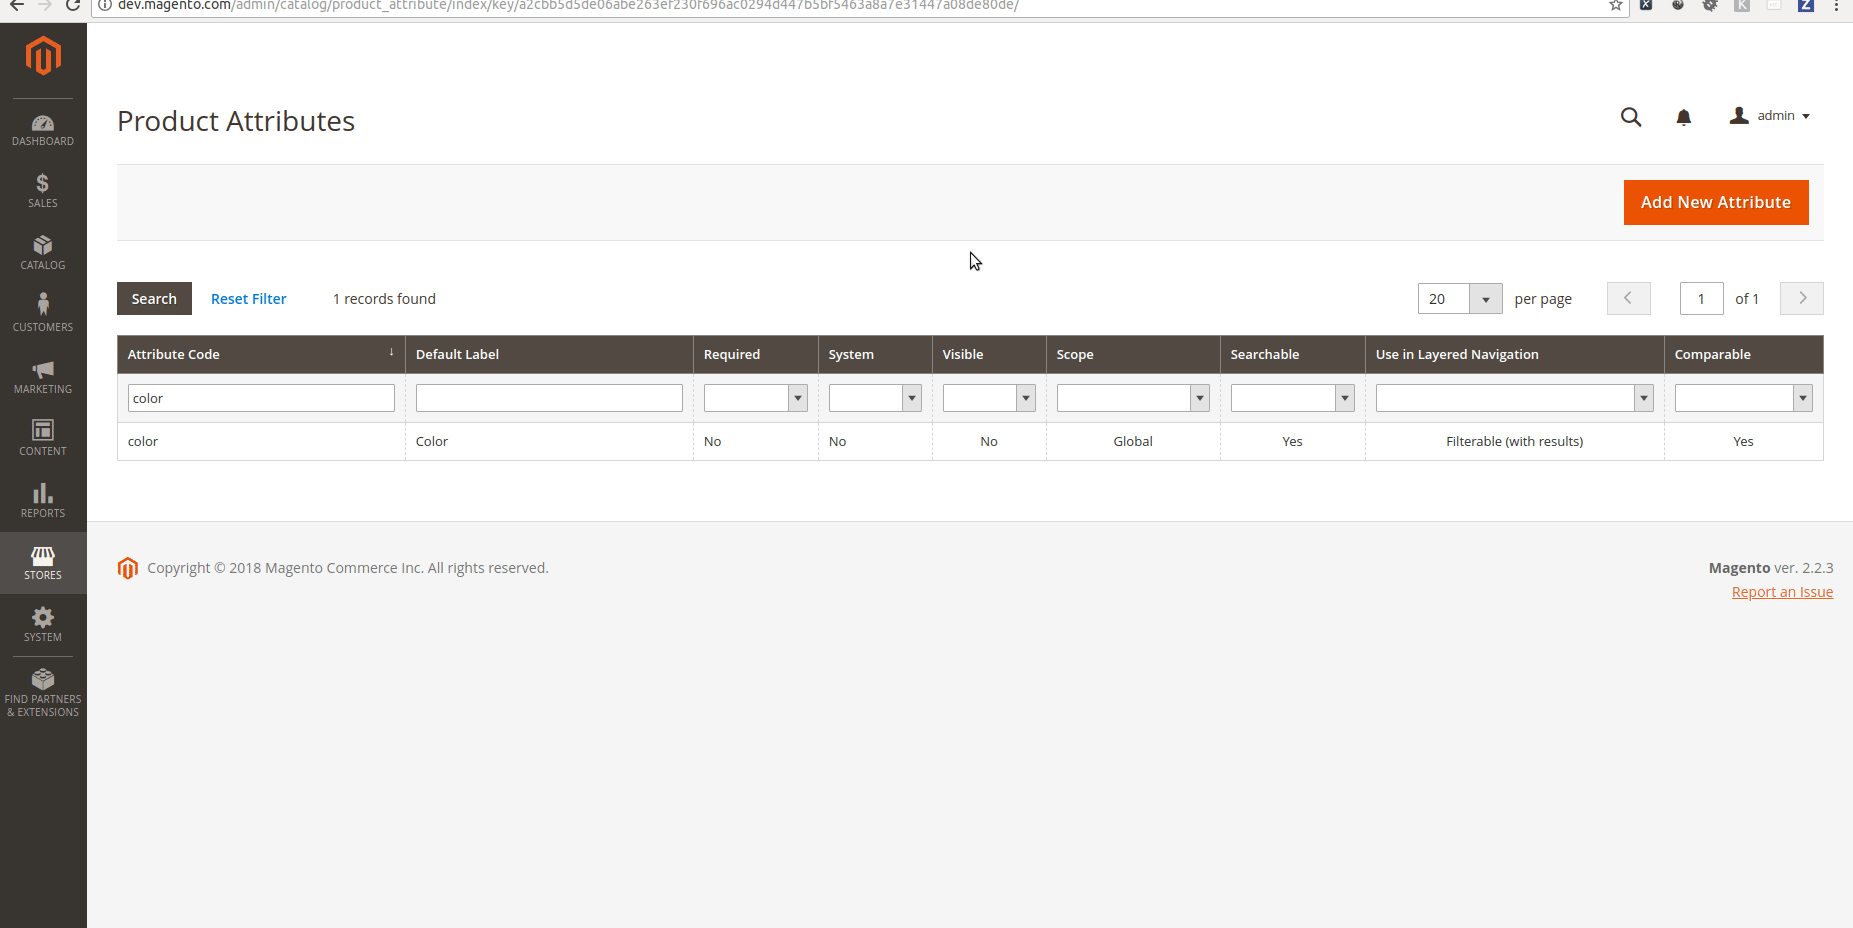Screen dimensions: 1853x928
Task: Click the Magento logo at top left
Action: pos(42,56)
